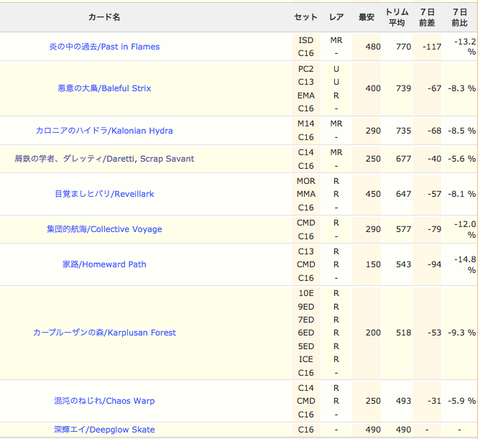Select the -13.2 % change value

point(465,47)
